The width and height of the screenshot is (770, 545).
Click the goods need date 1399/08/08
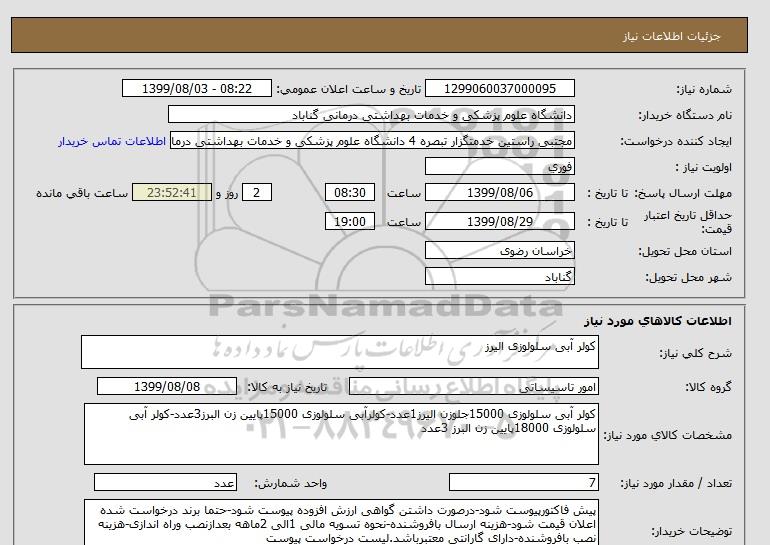tap(167, 386)
